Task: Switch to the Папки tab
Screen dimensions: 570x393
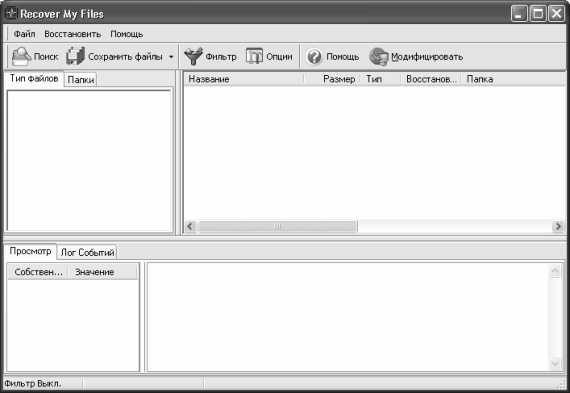Action: click(81, 80)
